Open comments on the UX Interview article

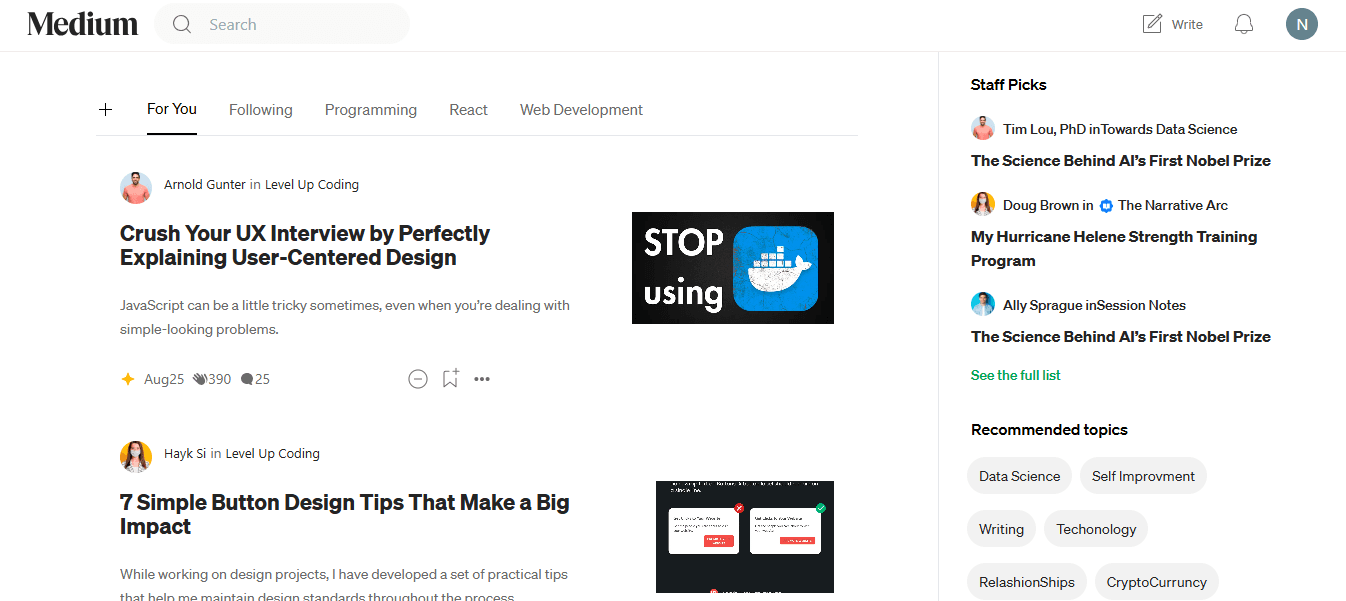(x=255, y=378)
